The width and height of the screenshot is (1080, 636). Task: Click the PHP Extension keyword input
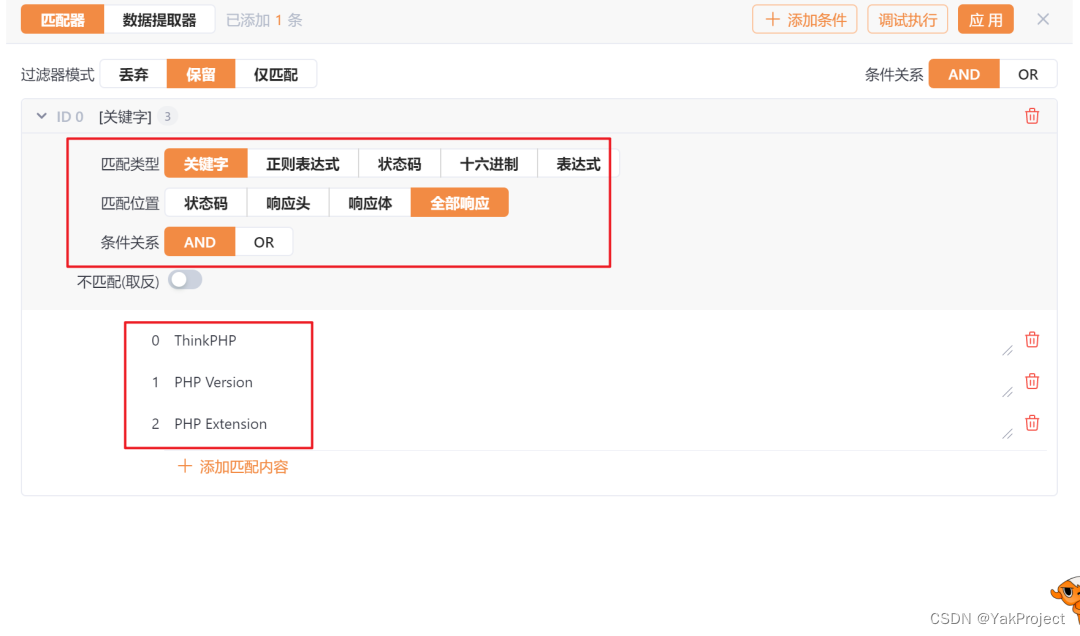coord(589,424)
